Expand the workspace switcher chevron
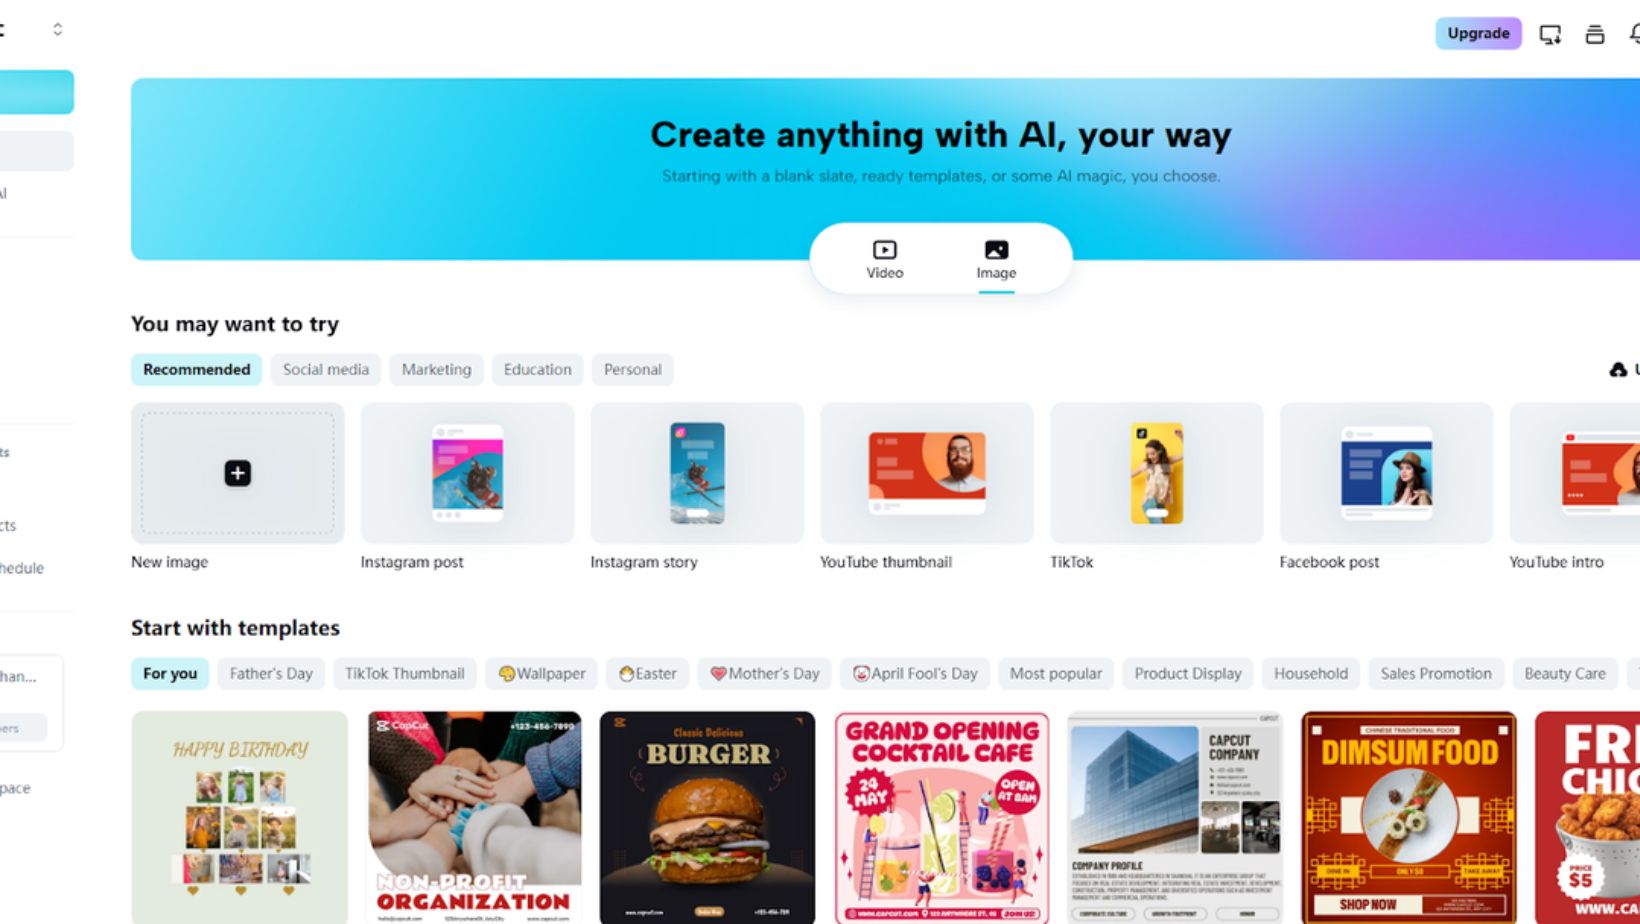The image size is (1640, 924). (x=58, y=30)
